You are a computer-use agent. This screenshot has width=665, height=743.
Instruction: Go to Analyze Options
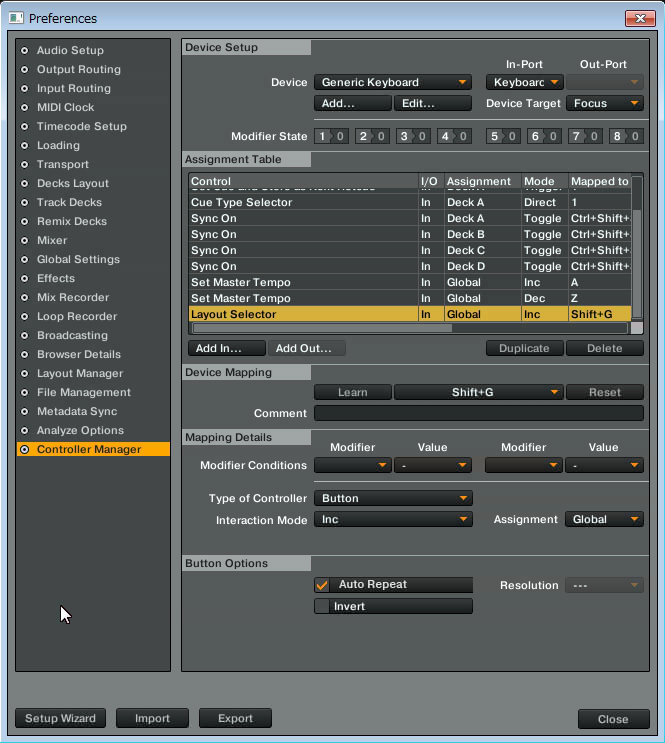coord(80,430)
